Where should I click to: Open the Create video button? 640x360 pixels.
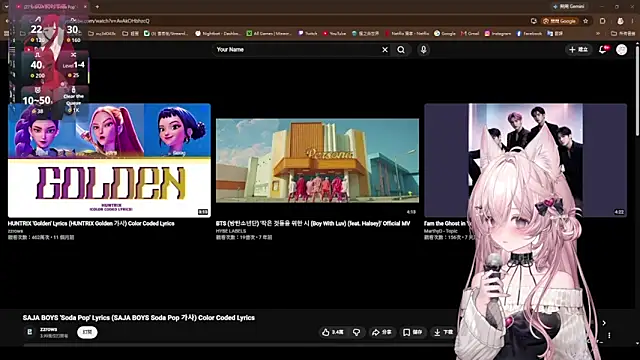point(579,49)
